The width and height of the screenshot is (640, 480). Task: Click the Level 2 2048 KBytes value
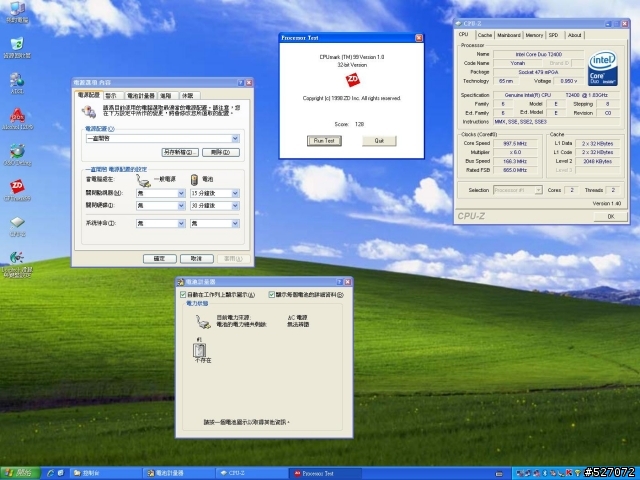597,161
